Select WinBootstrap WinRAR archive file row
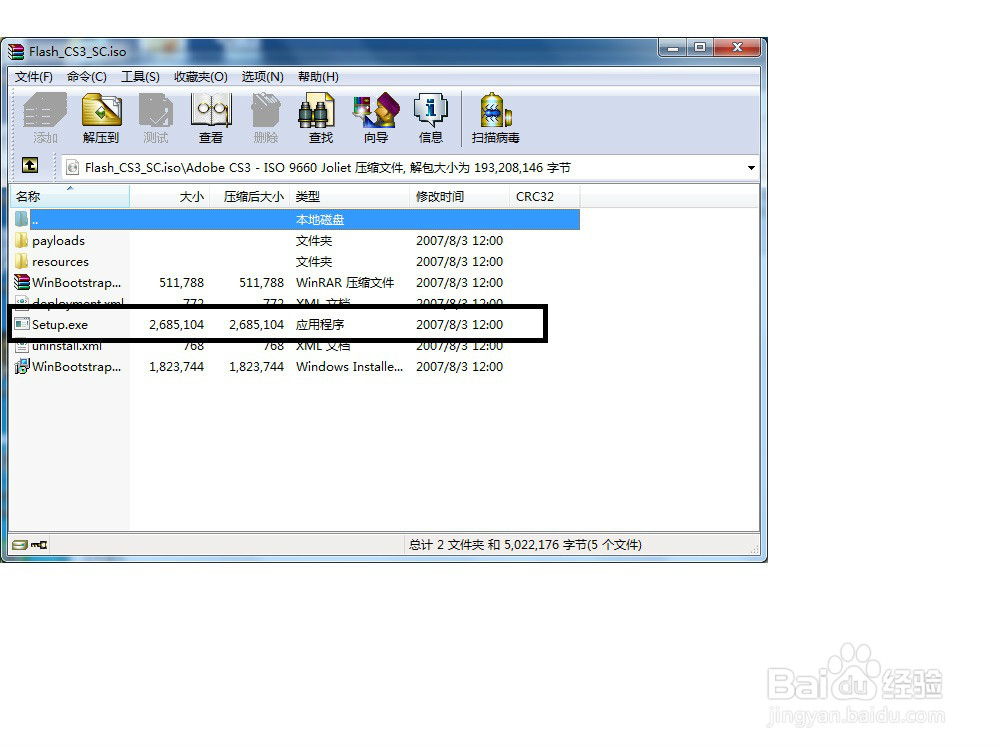1000x750 pixels. [295, 283]
